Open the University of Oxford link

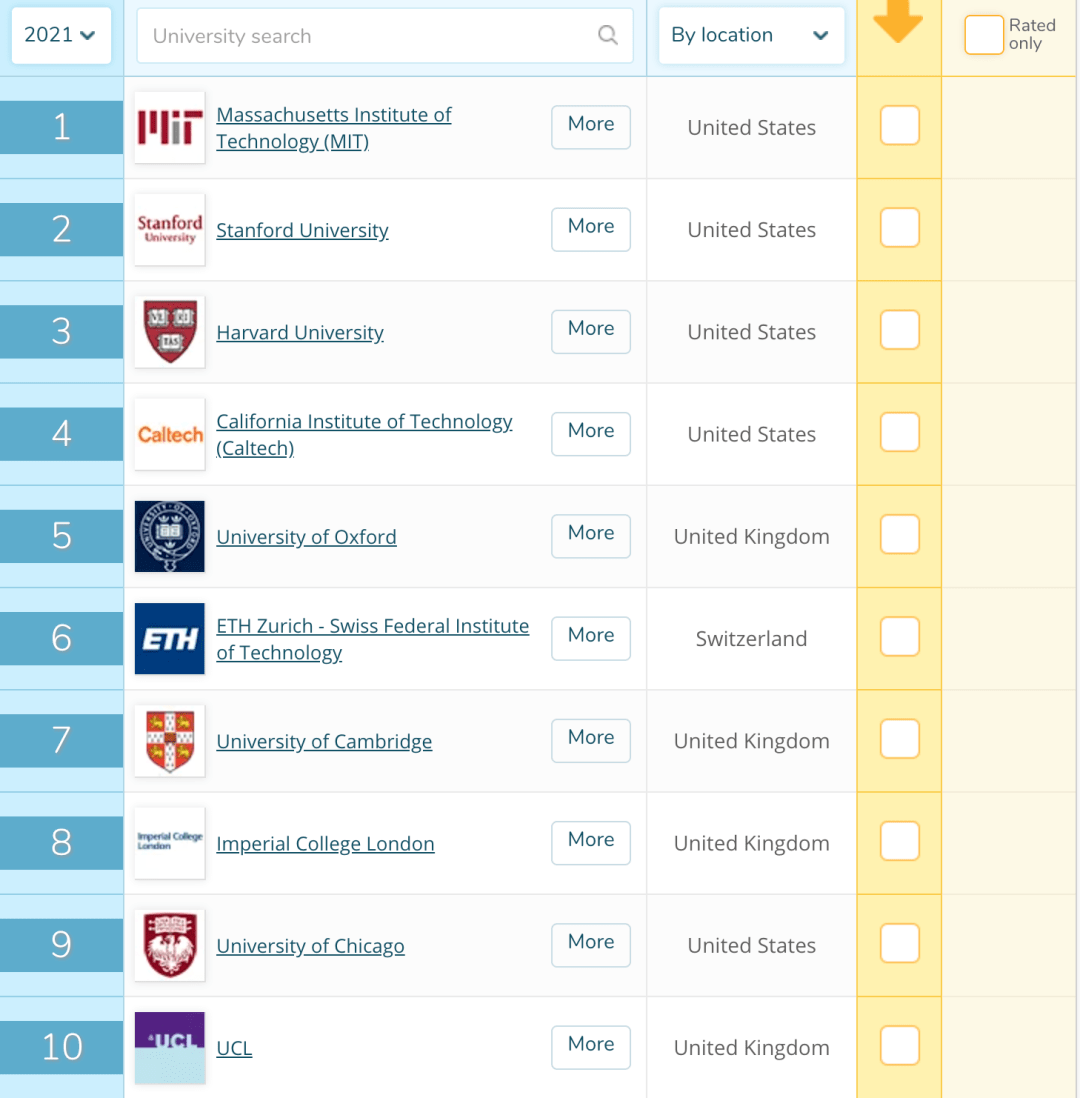(x=306, y=536)
